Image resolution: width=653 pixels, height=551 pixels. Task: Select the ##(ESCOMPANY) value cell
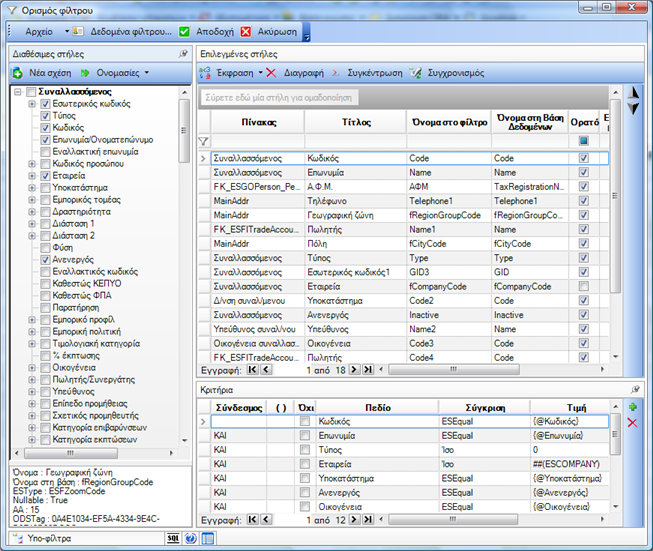click(569, 464)
